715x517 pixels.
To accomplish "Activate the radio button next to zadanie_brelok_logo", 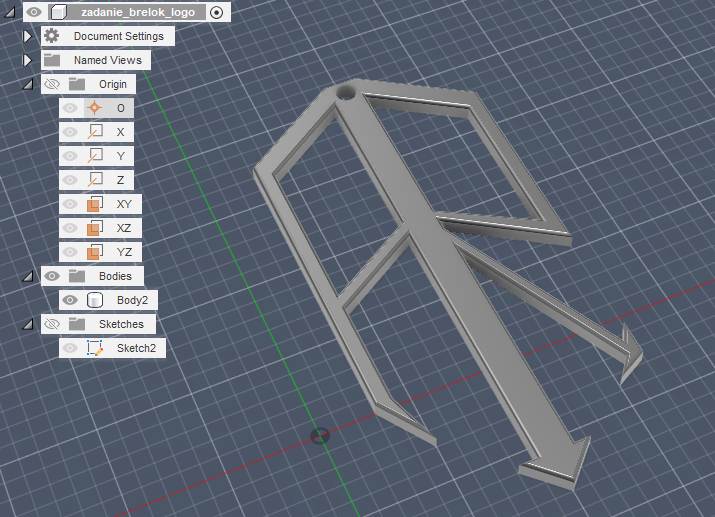I will tap(217, 12).
